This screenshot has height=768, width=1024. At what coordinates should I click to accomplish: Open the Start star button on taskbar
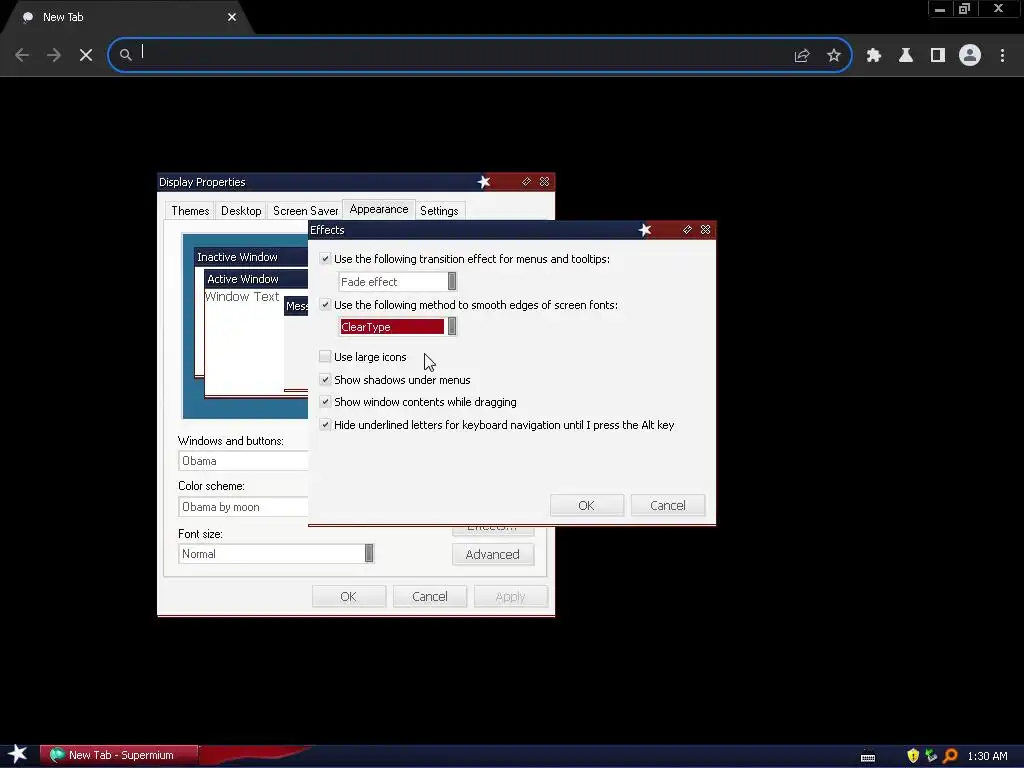click(x=18, y=754)
